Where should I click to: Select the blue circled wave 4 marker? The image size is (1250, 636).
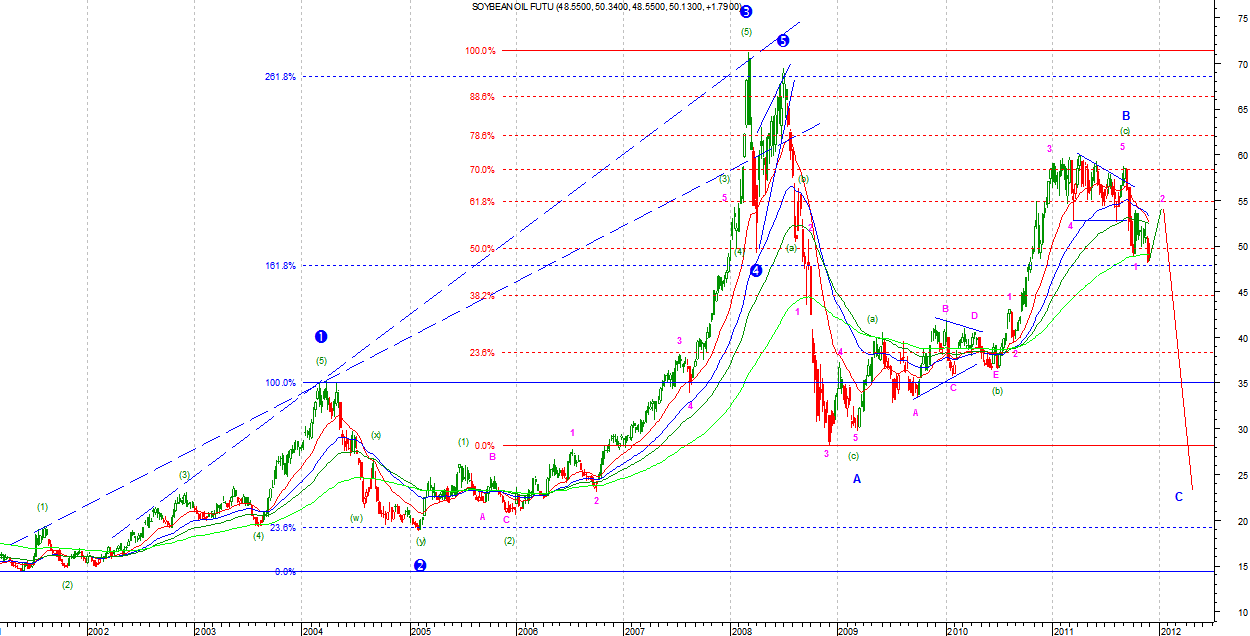point(756,270)
